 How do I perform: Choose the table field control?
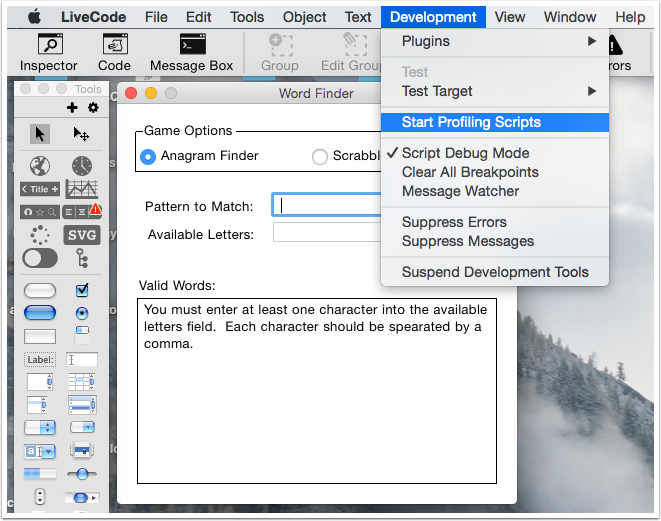(82, 382)
